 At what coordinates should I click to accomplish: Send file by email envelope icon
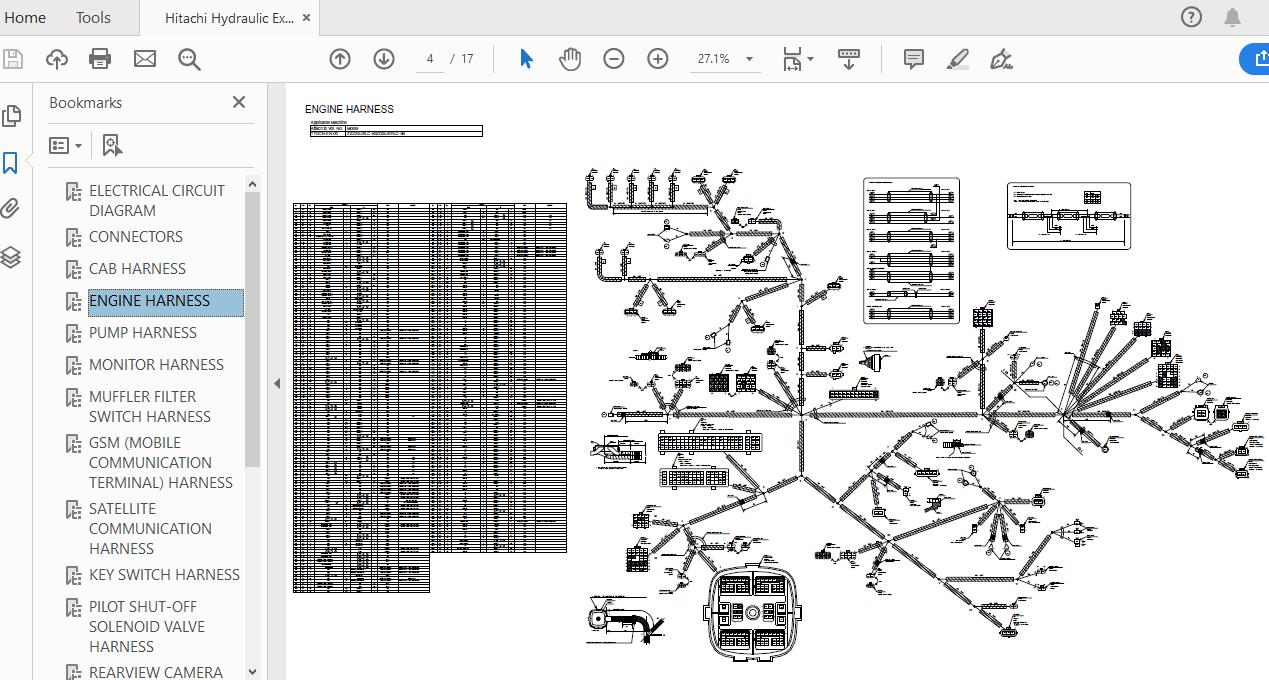[x=145, y=59]
